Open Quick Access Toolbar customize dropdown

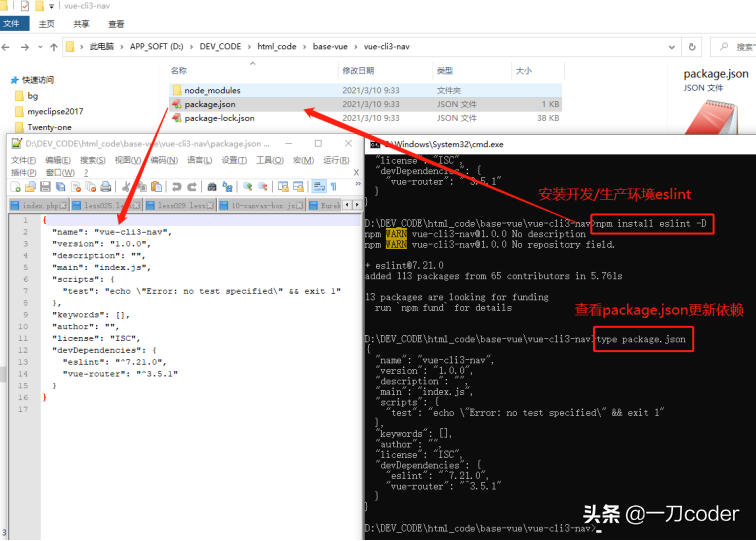(52, 6)
